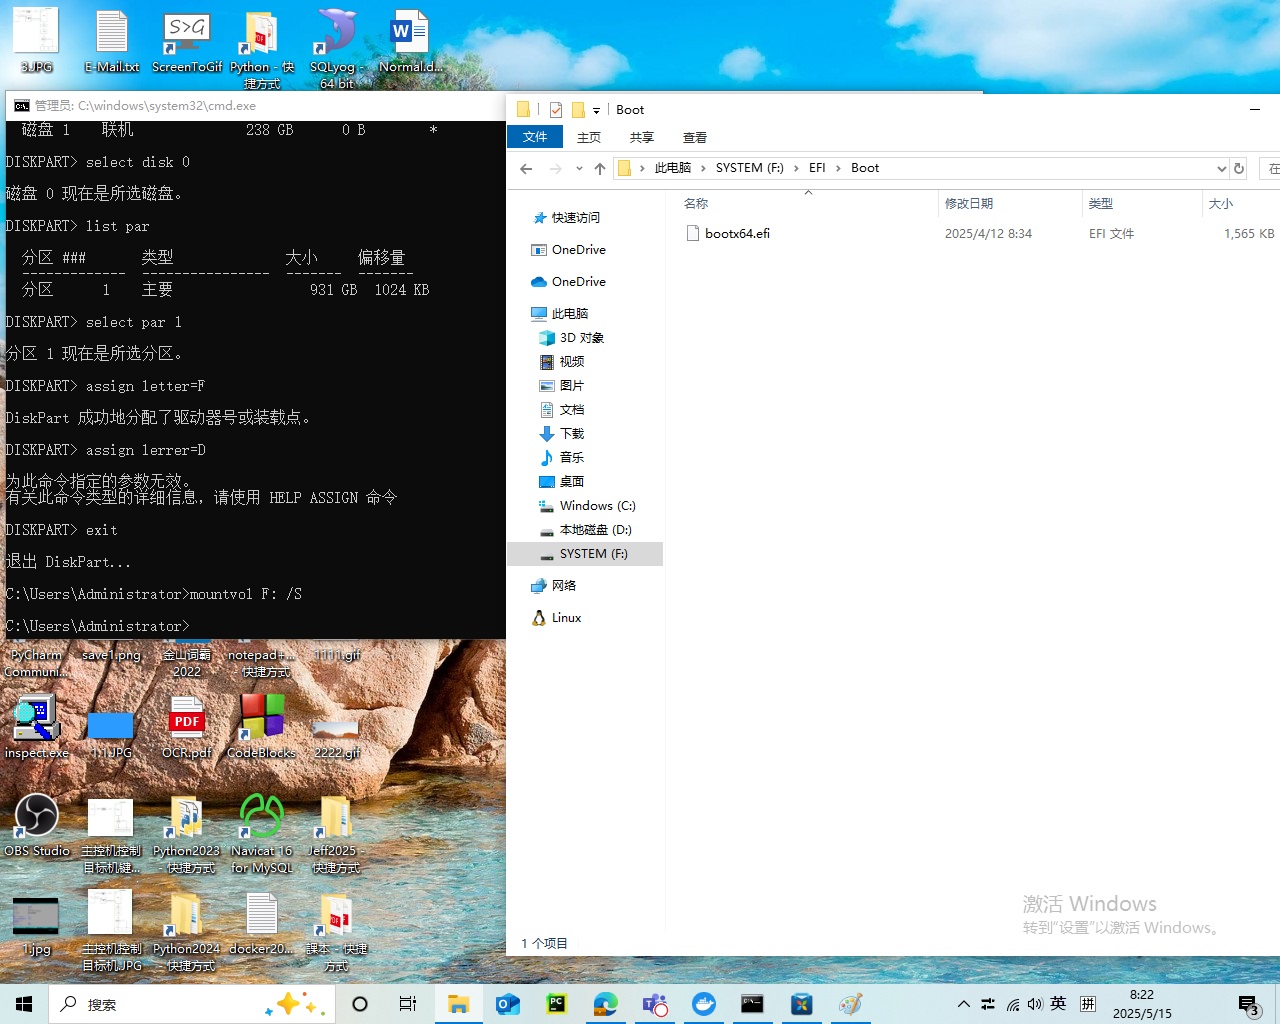The image size is (1280, 1024).
Task: Toggle the 英 input language indicator
Action: 1058,1004
